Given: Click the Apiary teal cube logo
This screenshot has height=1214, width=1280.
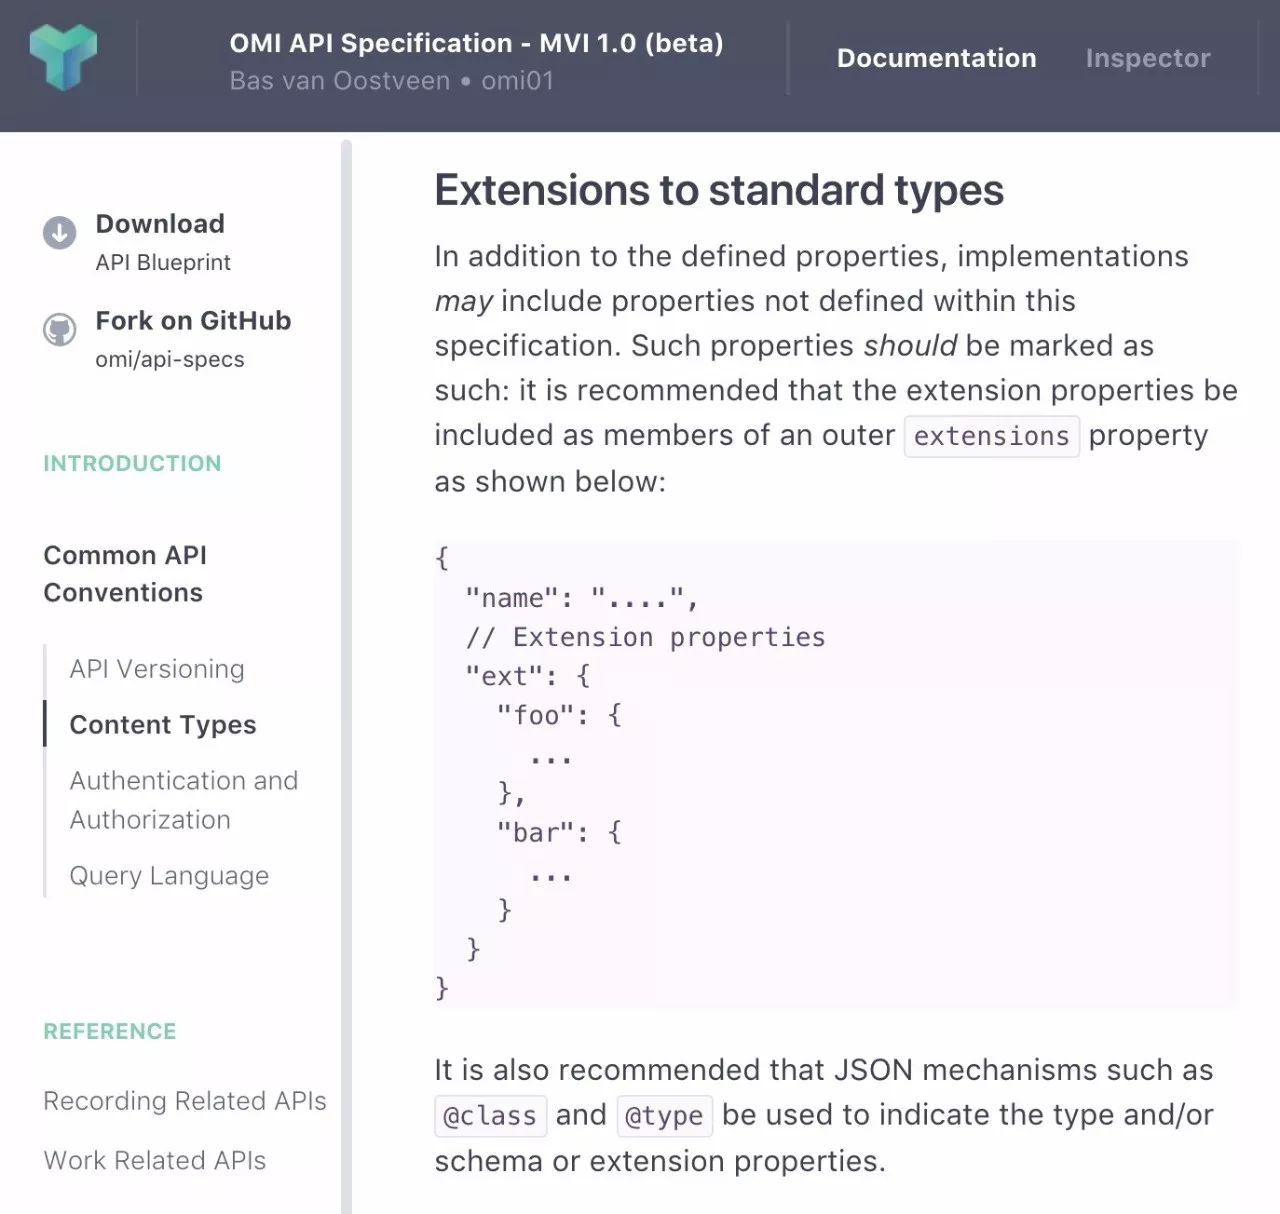Looking at the screenshot, I should pos(63,57).
